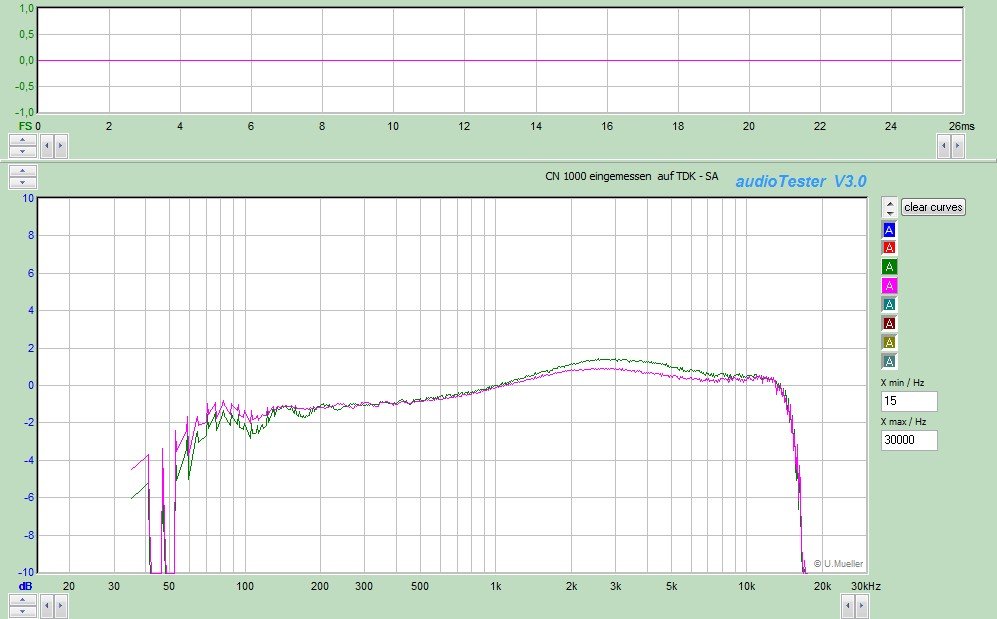Click the spinner left of clear curves
The image size is (997, 619).
(889, 207)
